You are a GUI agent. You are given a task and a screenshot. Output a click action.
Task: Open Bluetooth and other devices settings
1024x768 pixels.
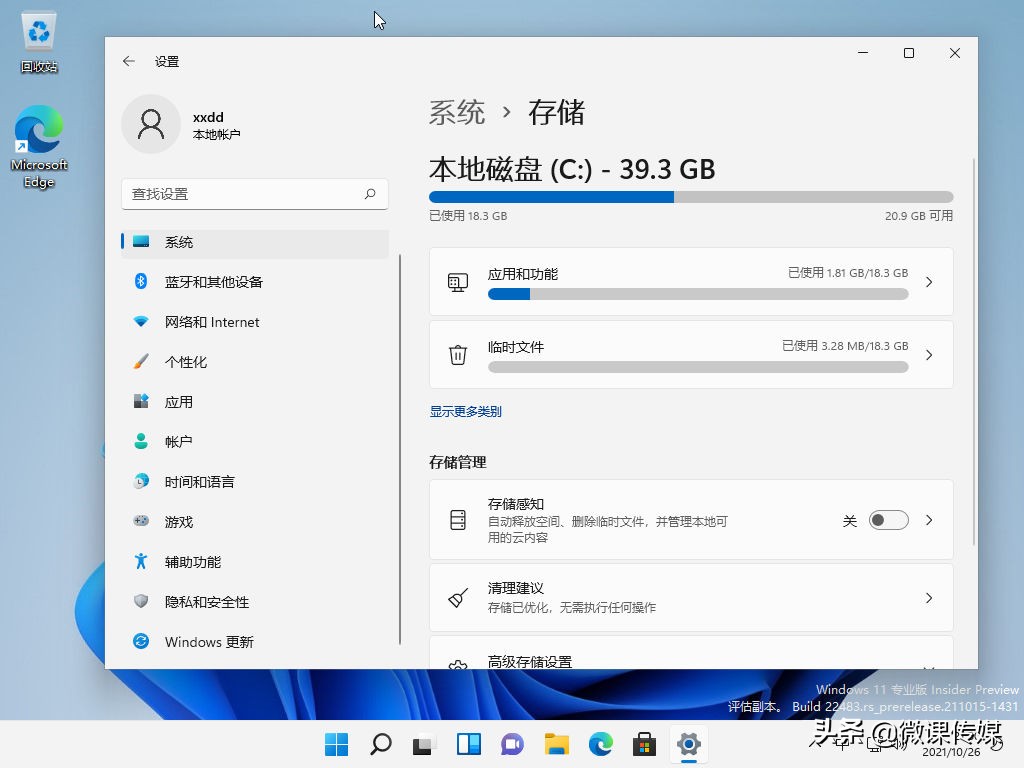[213, 281]
